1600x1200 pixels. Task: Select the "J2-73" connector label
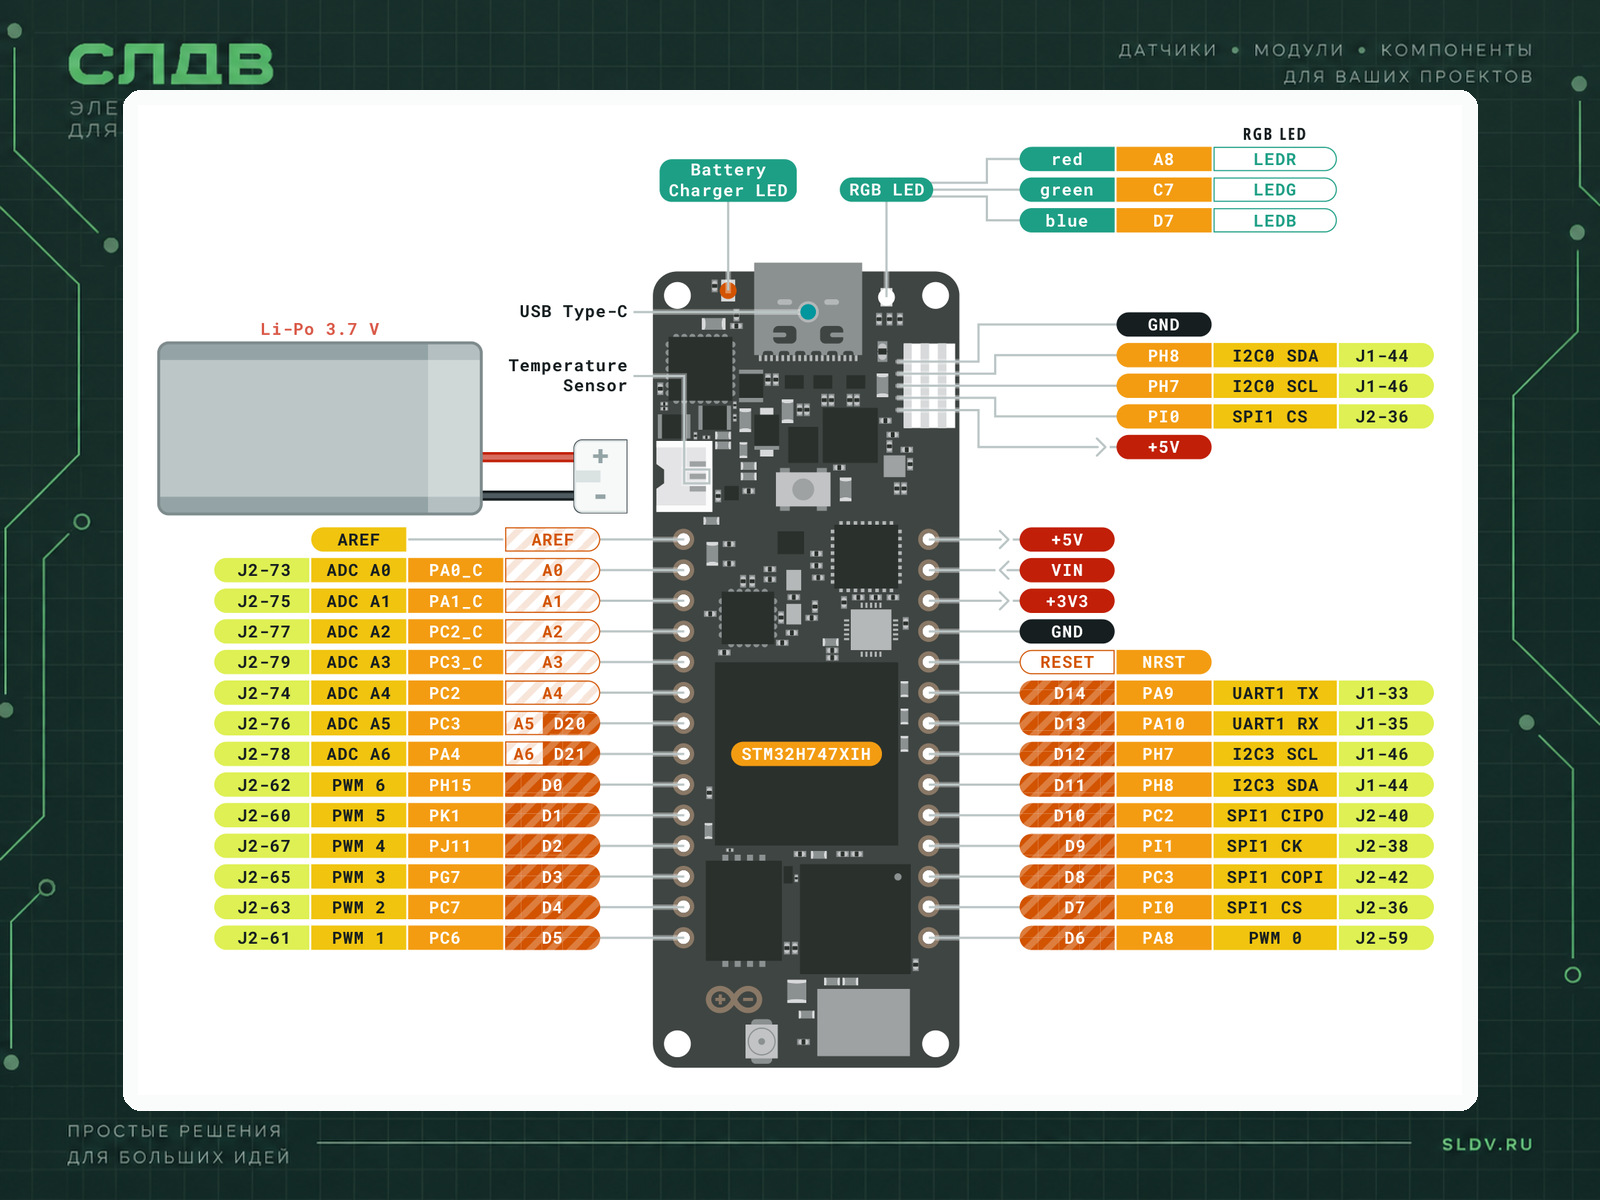pos(262,570)
